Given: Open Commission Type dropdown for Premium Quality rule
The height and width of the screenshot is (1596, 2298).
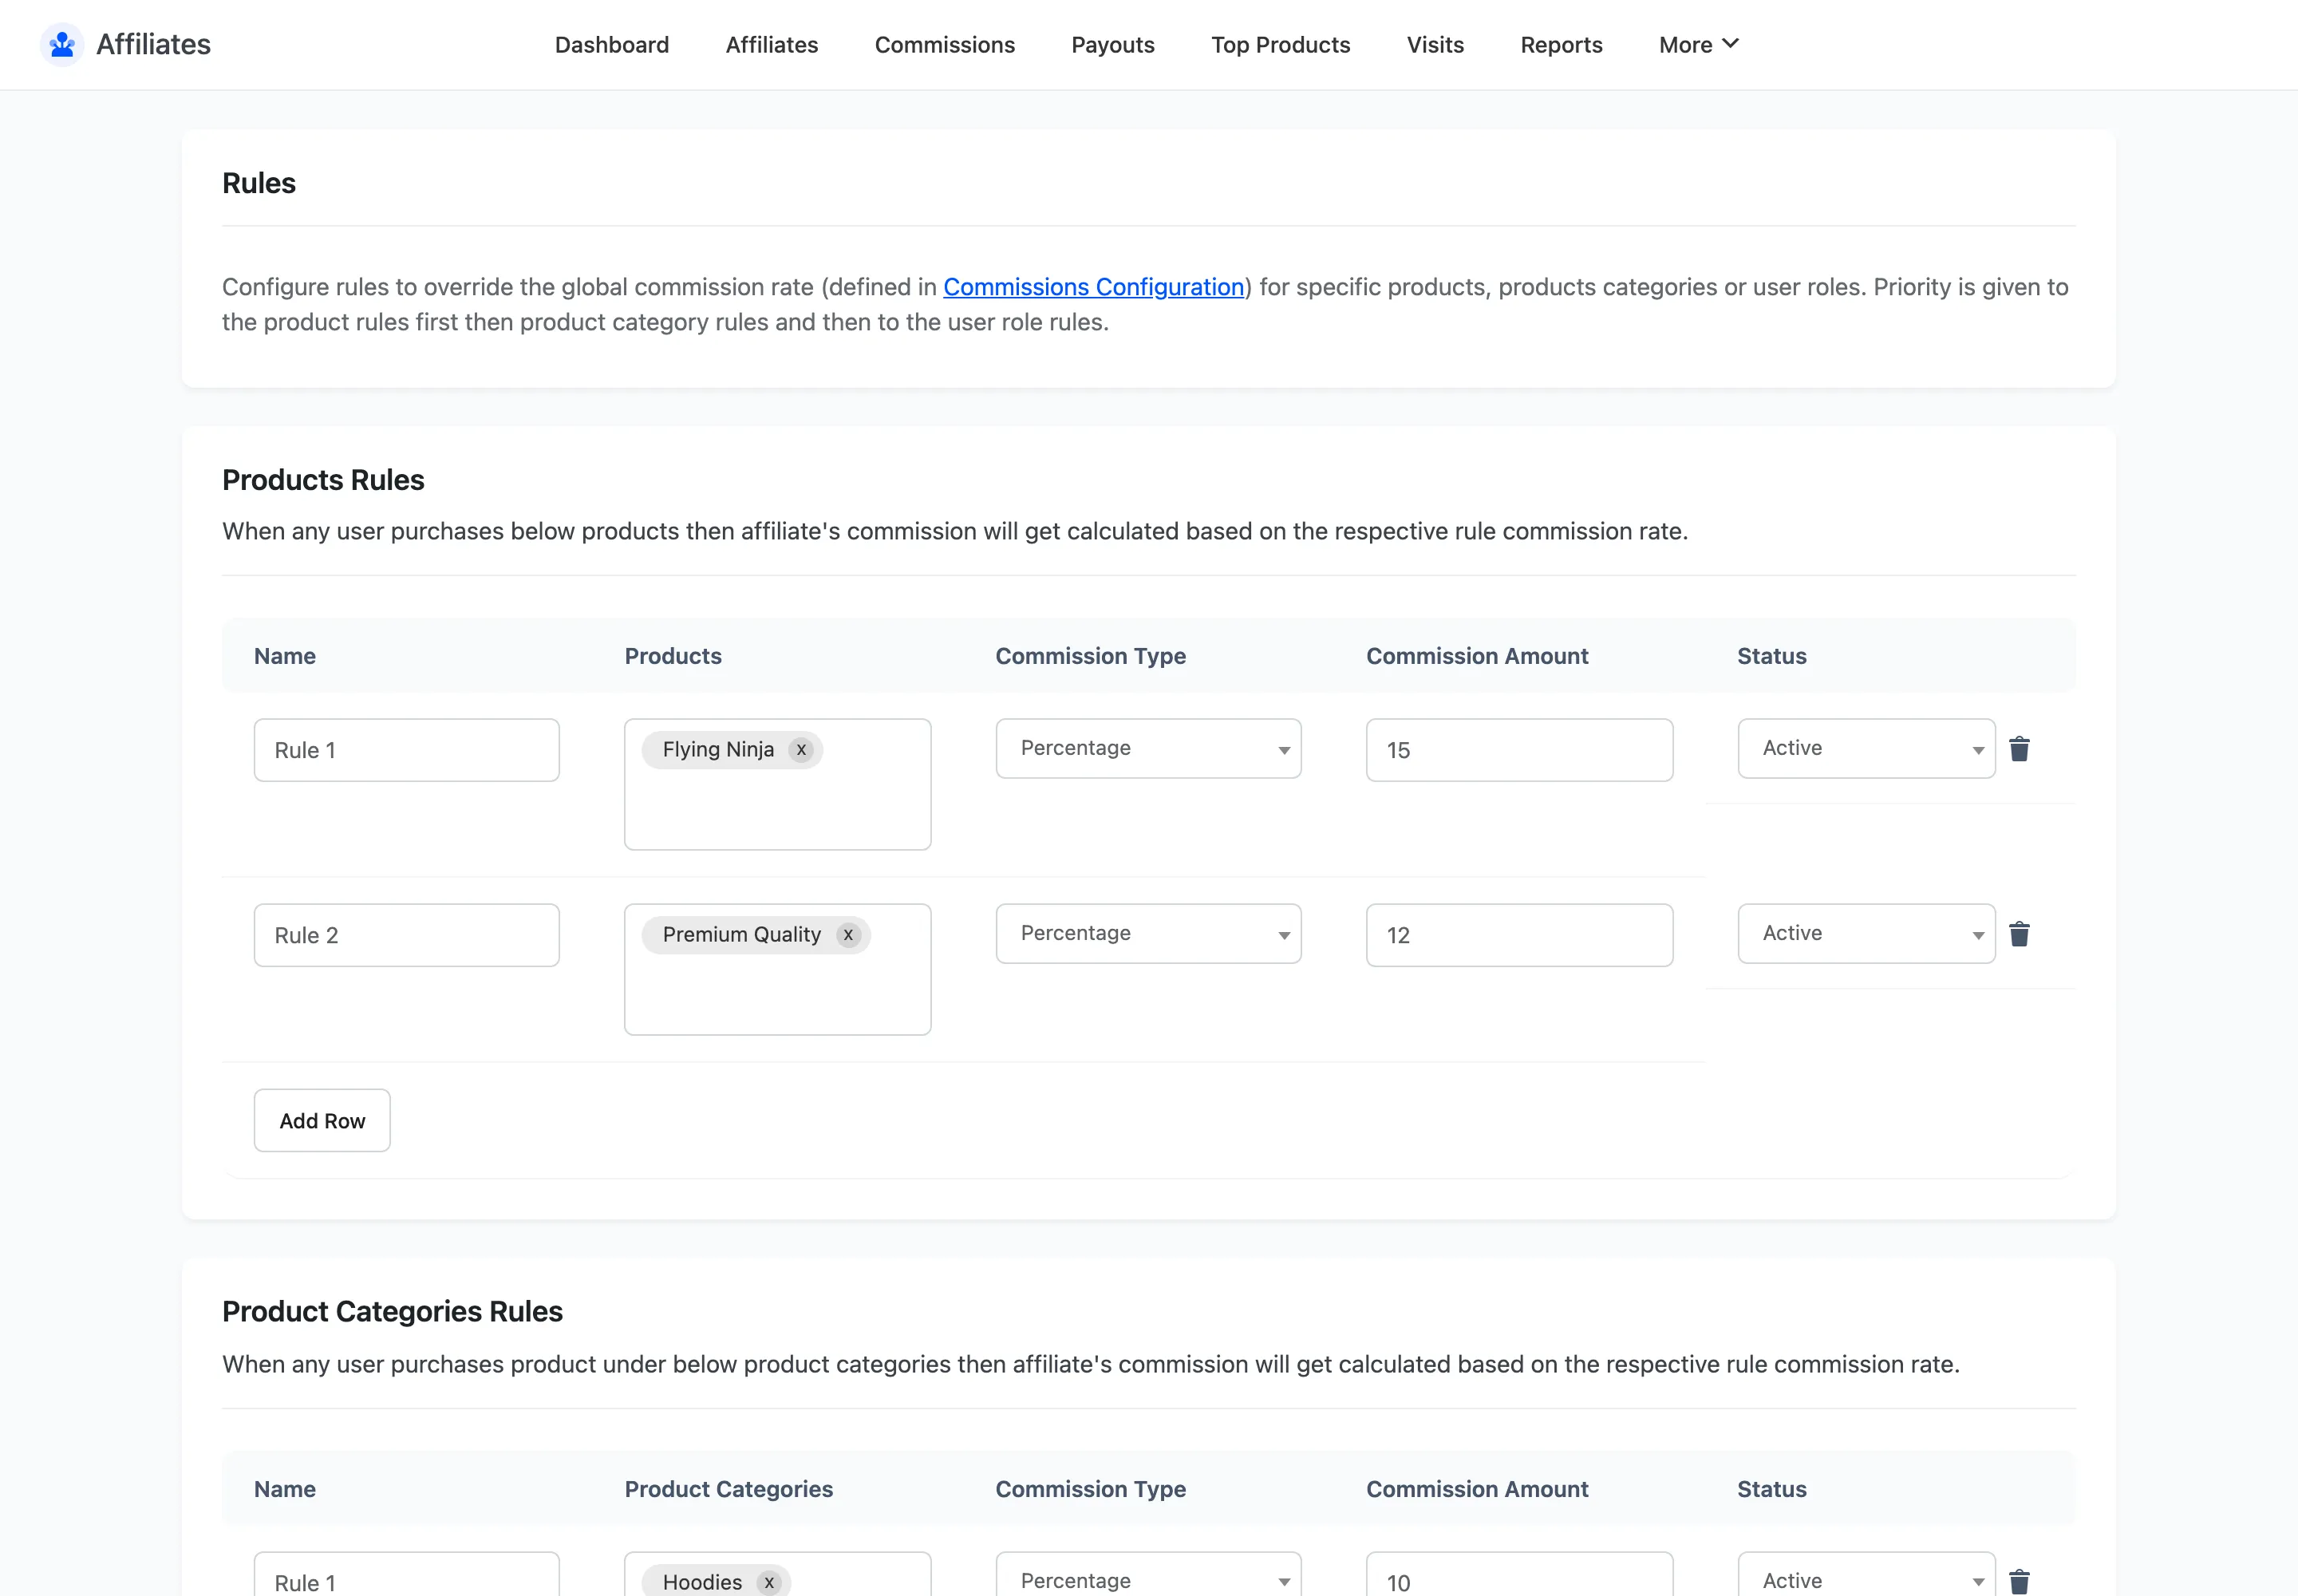Looking at the screenshot, I should click(x=1148, y=933).
